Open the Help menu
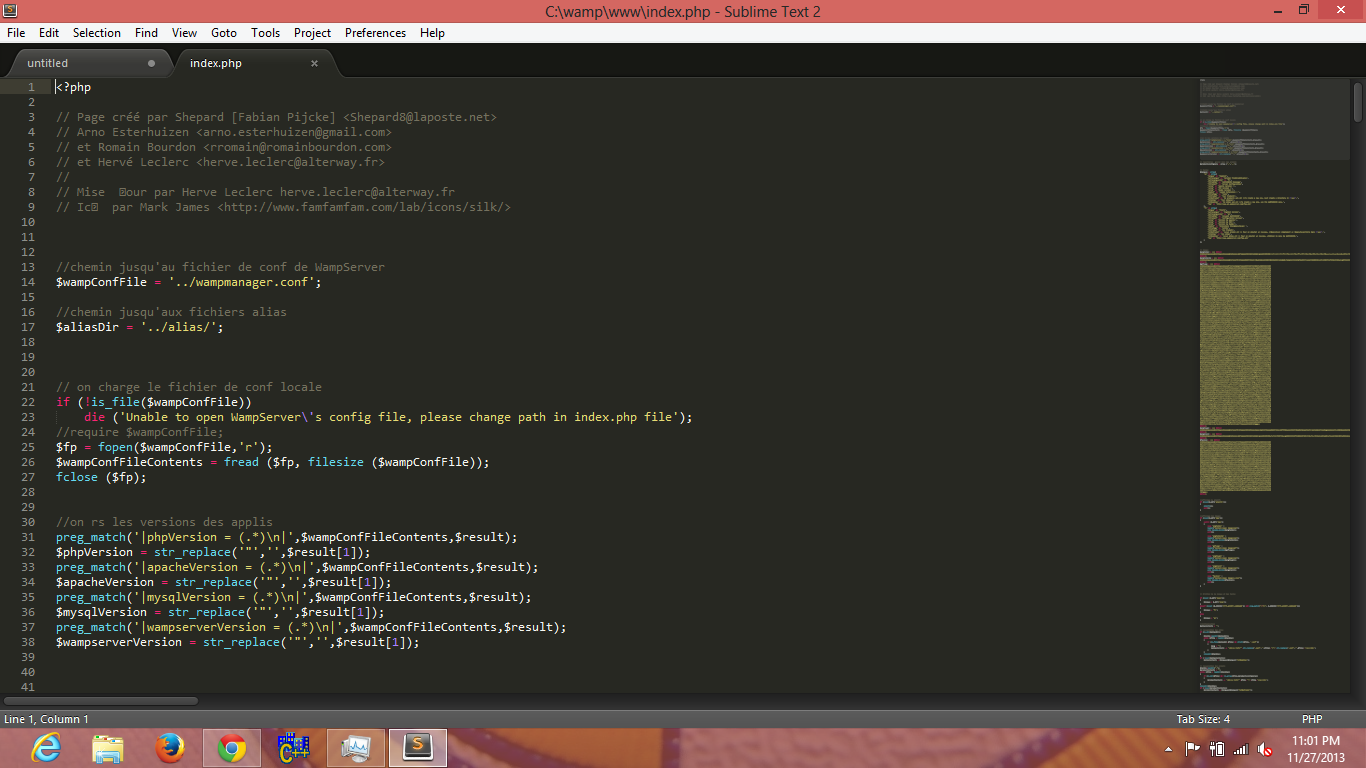Screen dimensions: 1366x768 tap(432, 33)
